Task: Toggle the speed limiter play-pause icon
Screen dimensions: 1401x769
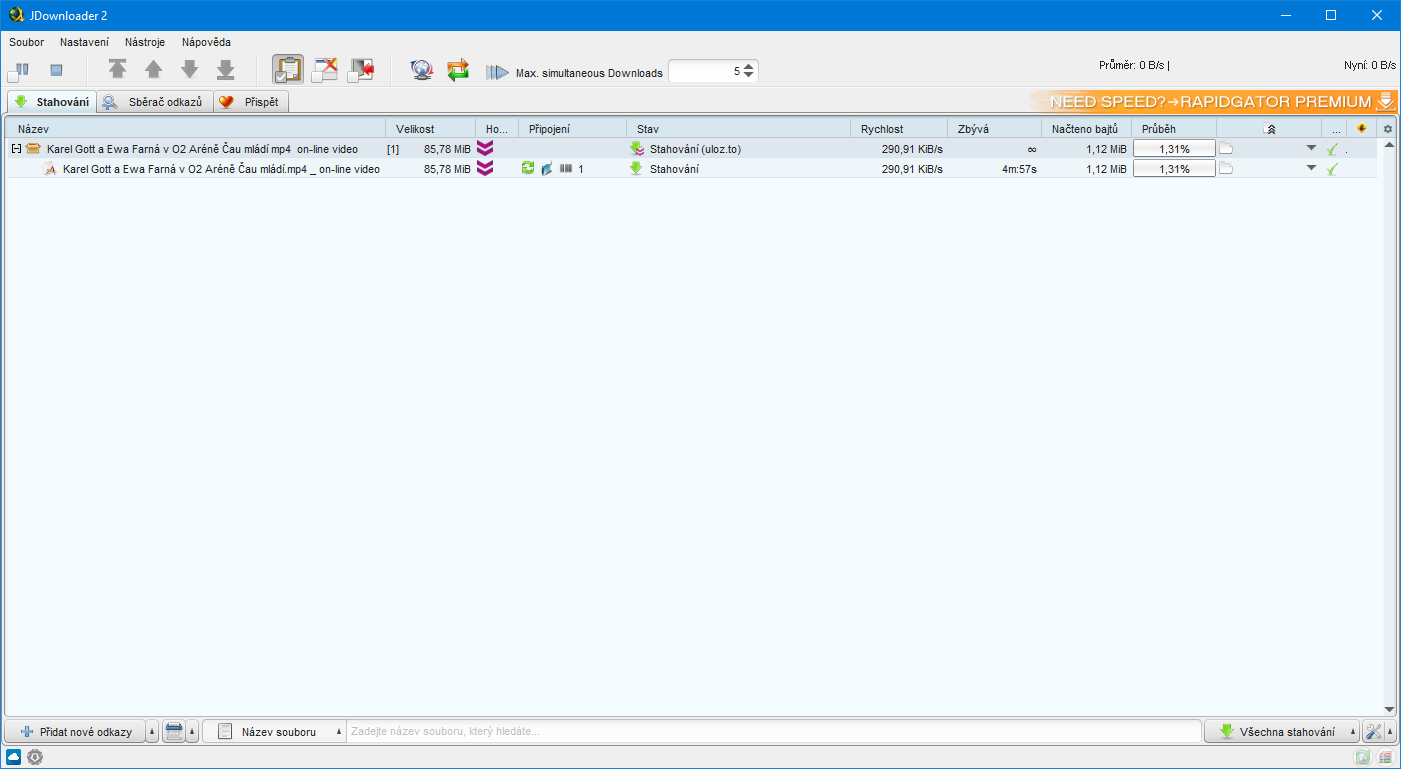Action: 497,72
